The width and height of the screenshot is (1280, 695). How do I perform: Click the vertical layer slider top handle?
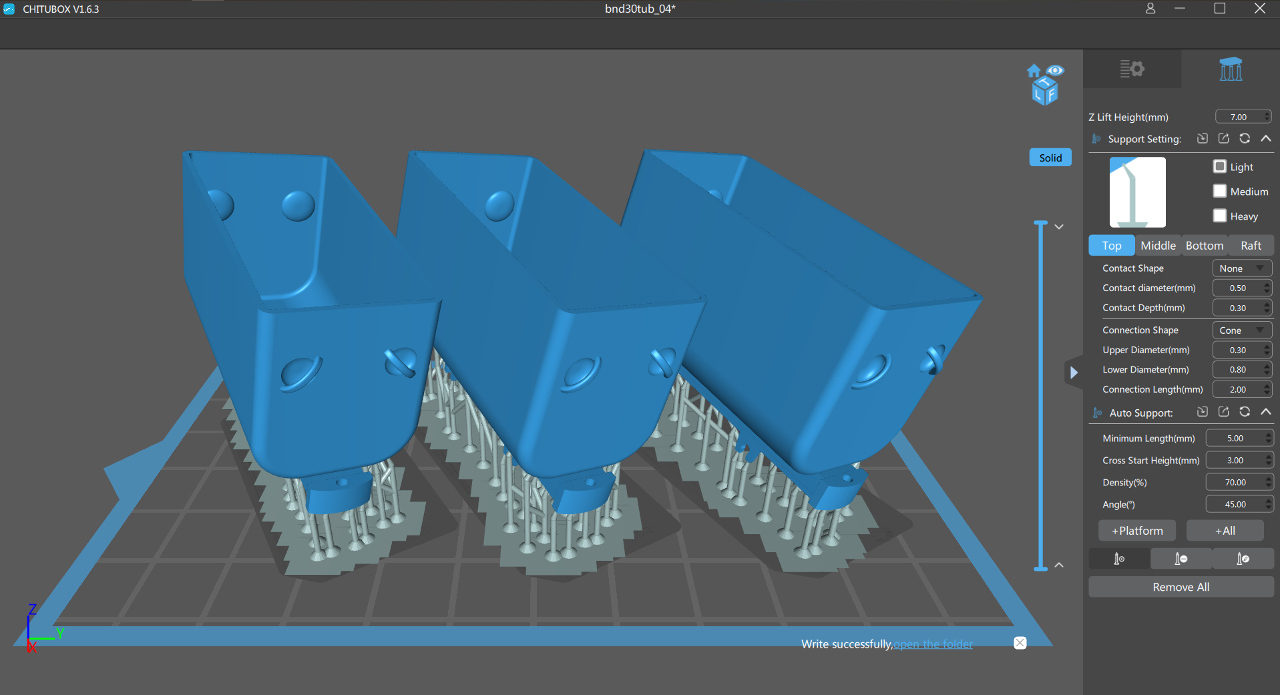pyautogui.click(x=1041, y=223)
